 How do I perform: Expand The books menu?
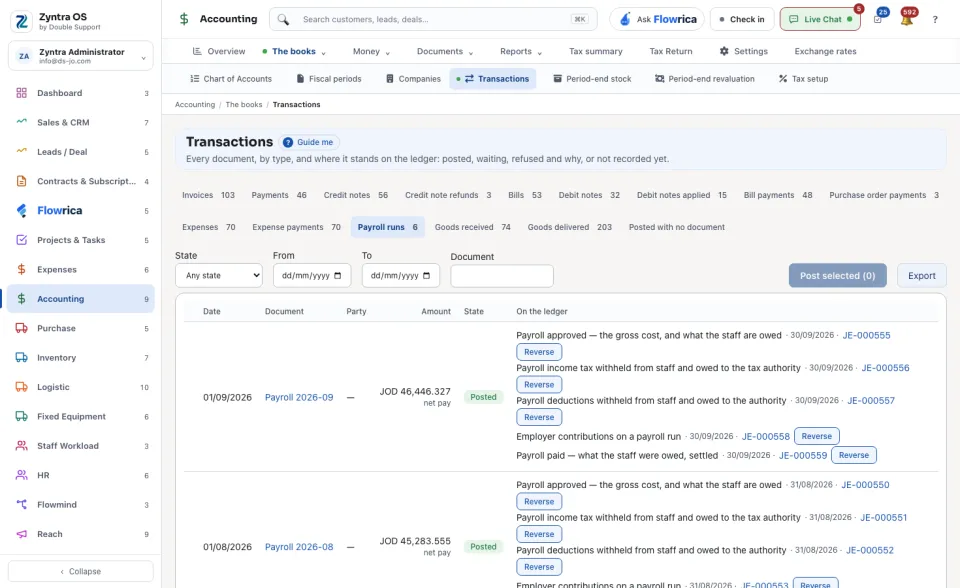pyautogui.click(x=294, y=51)
